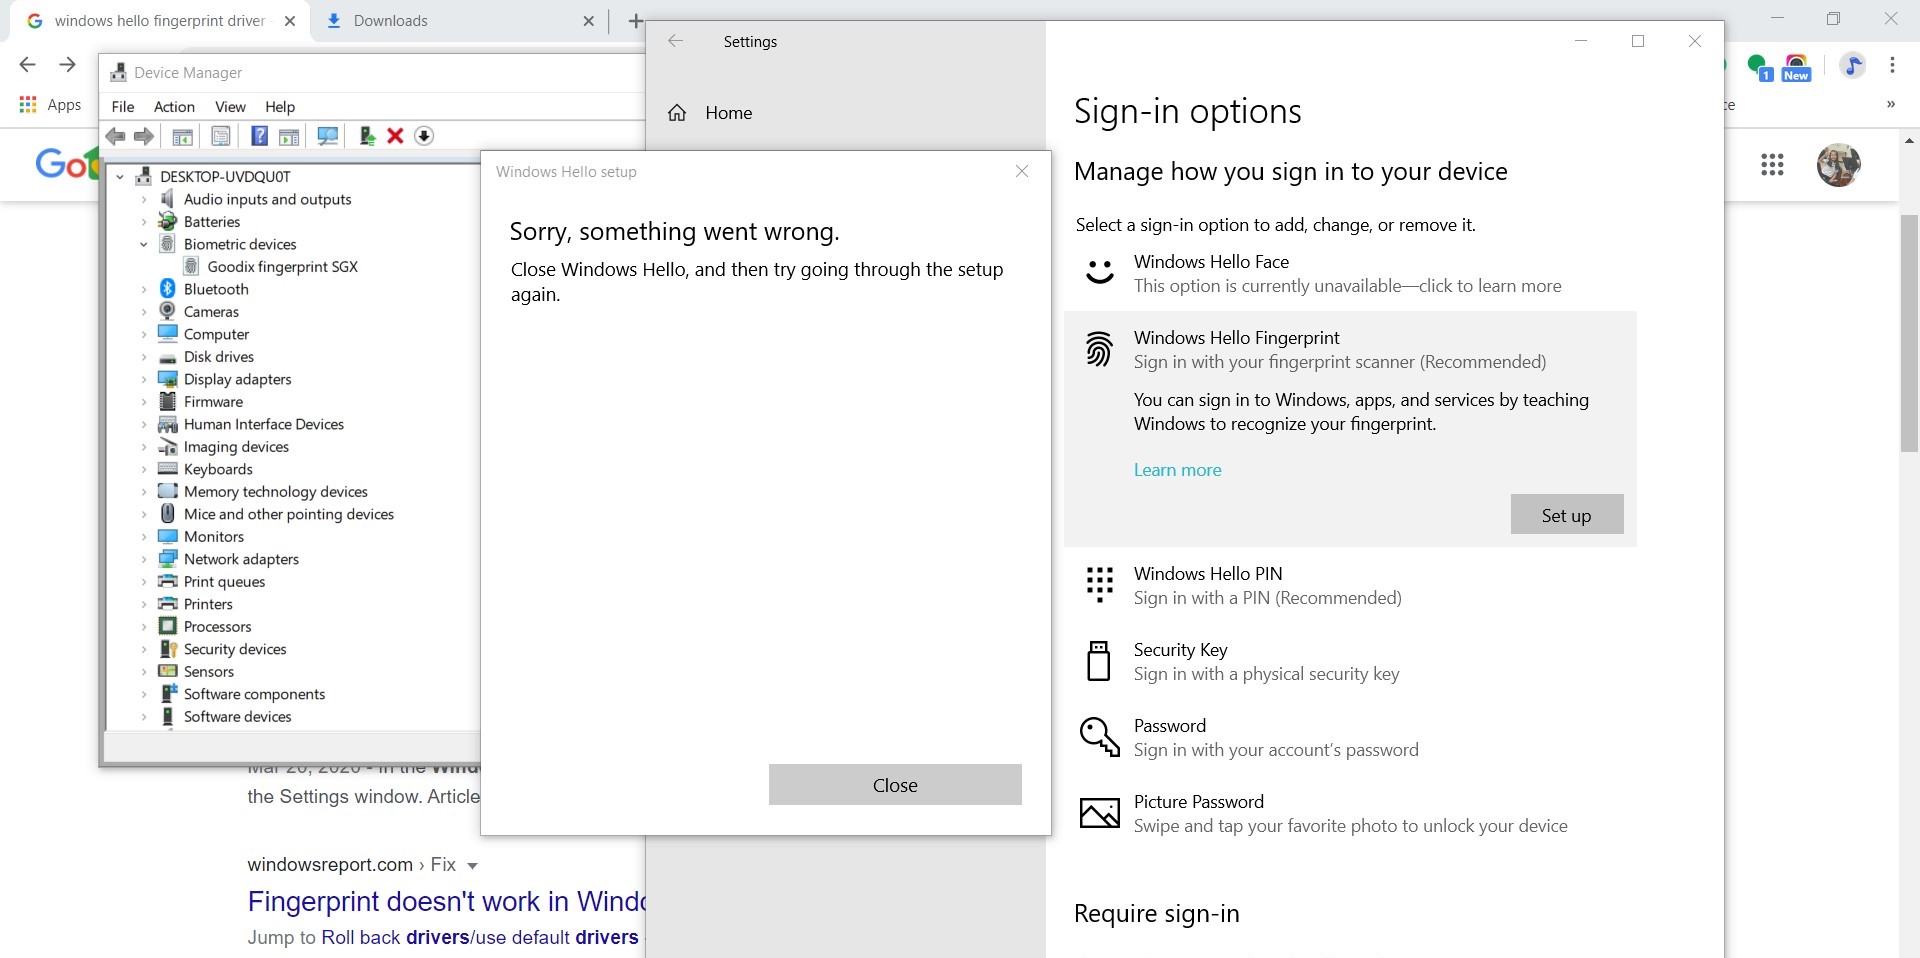Click the music note extension icon in Chrome
Viewport: 1920px width, 958px height.
pos(1852,66)
